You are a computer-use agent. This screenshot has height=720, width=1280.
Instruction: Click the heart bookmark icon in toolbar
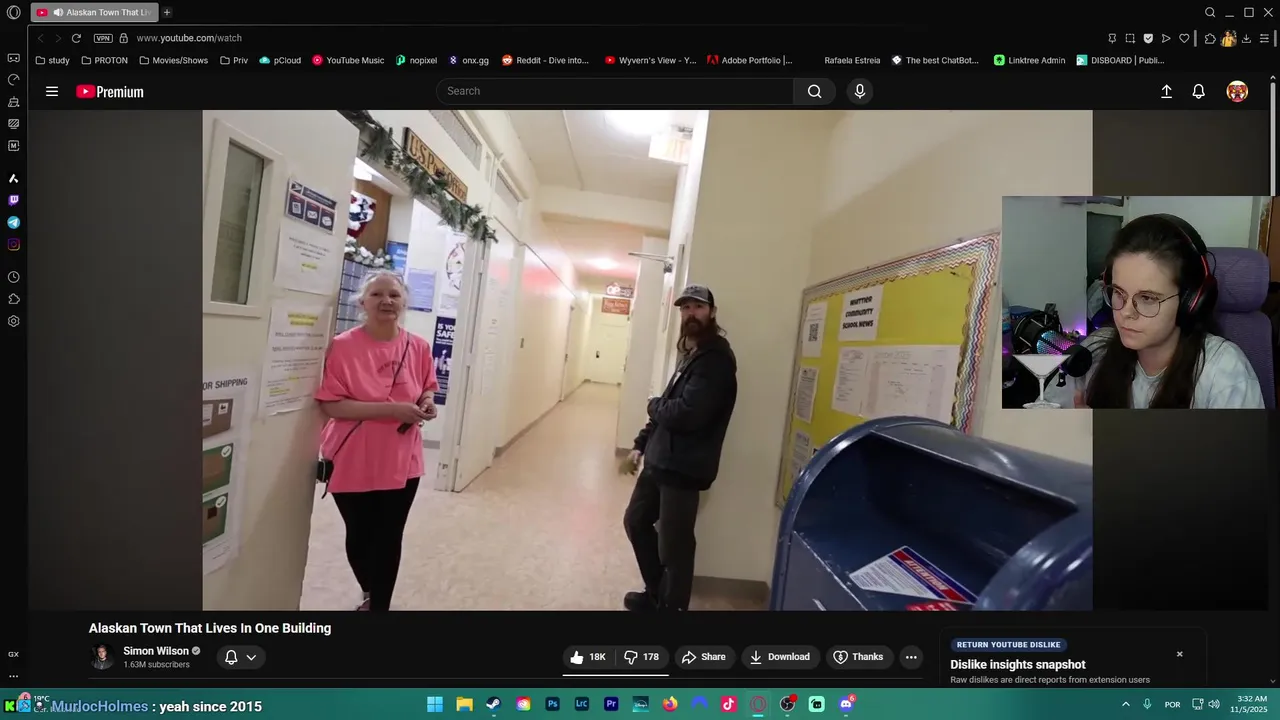[1184, 38]
